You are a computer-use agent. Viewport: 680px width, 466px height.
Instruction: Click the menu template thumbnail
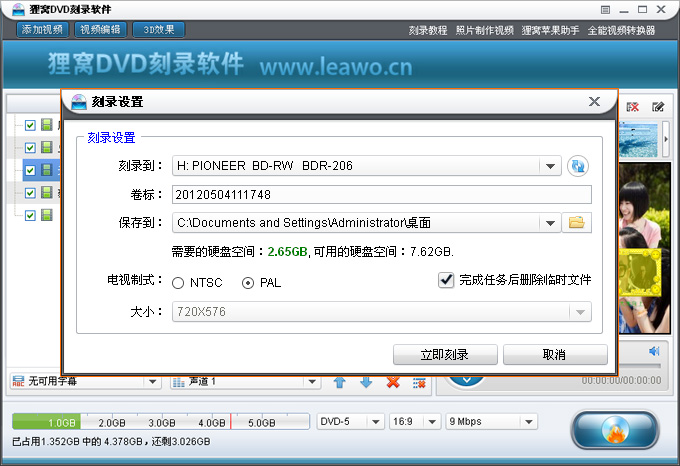point(638,139)
